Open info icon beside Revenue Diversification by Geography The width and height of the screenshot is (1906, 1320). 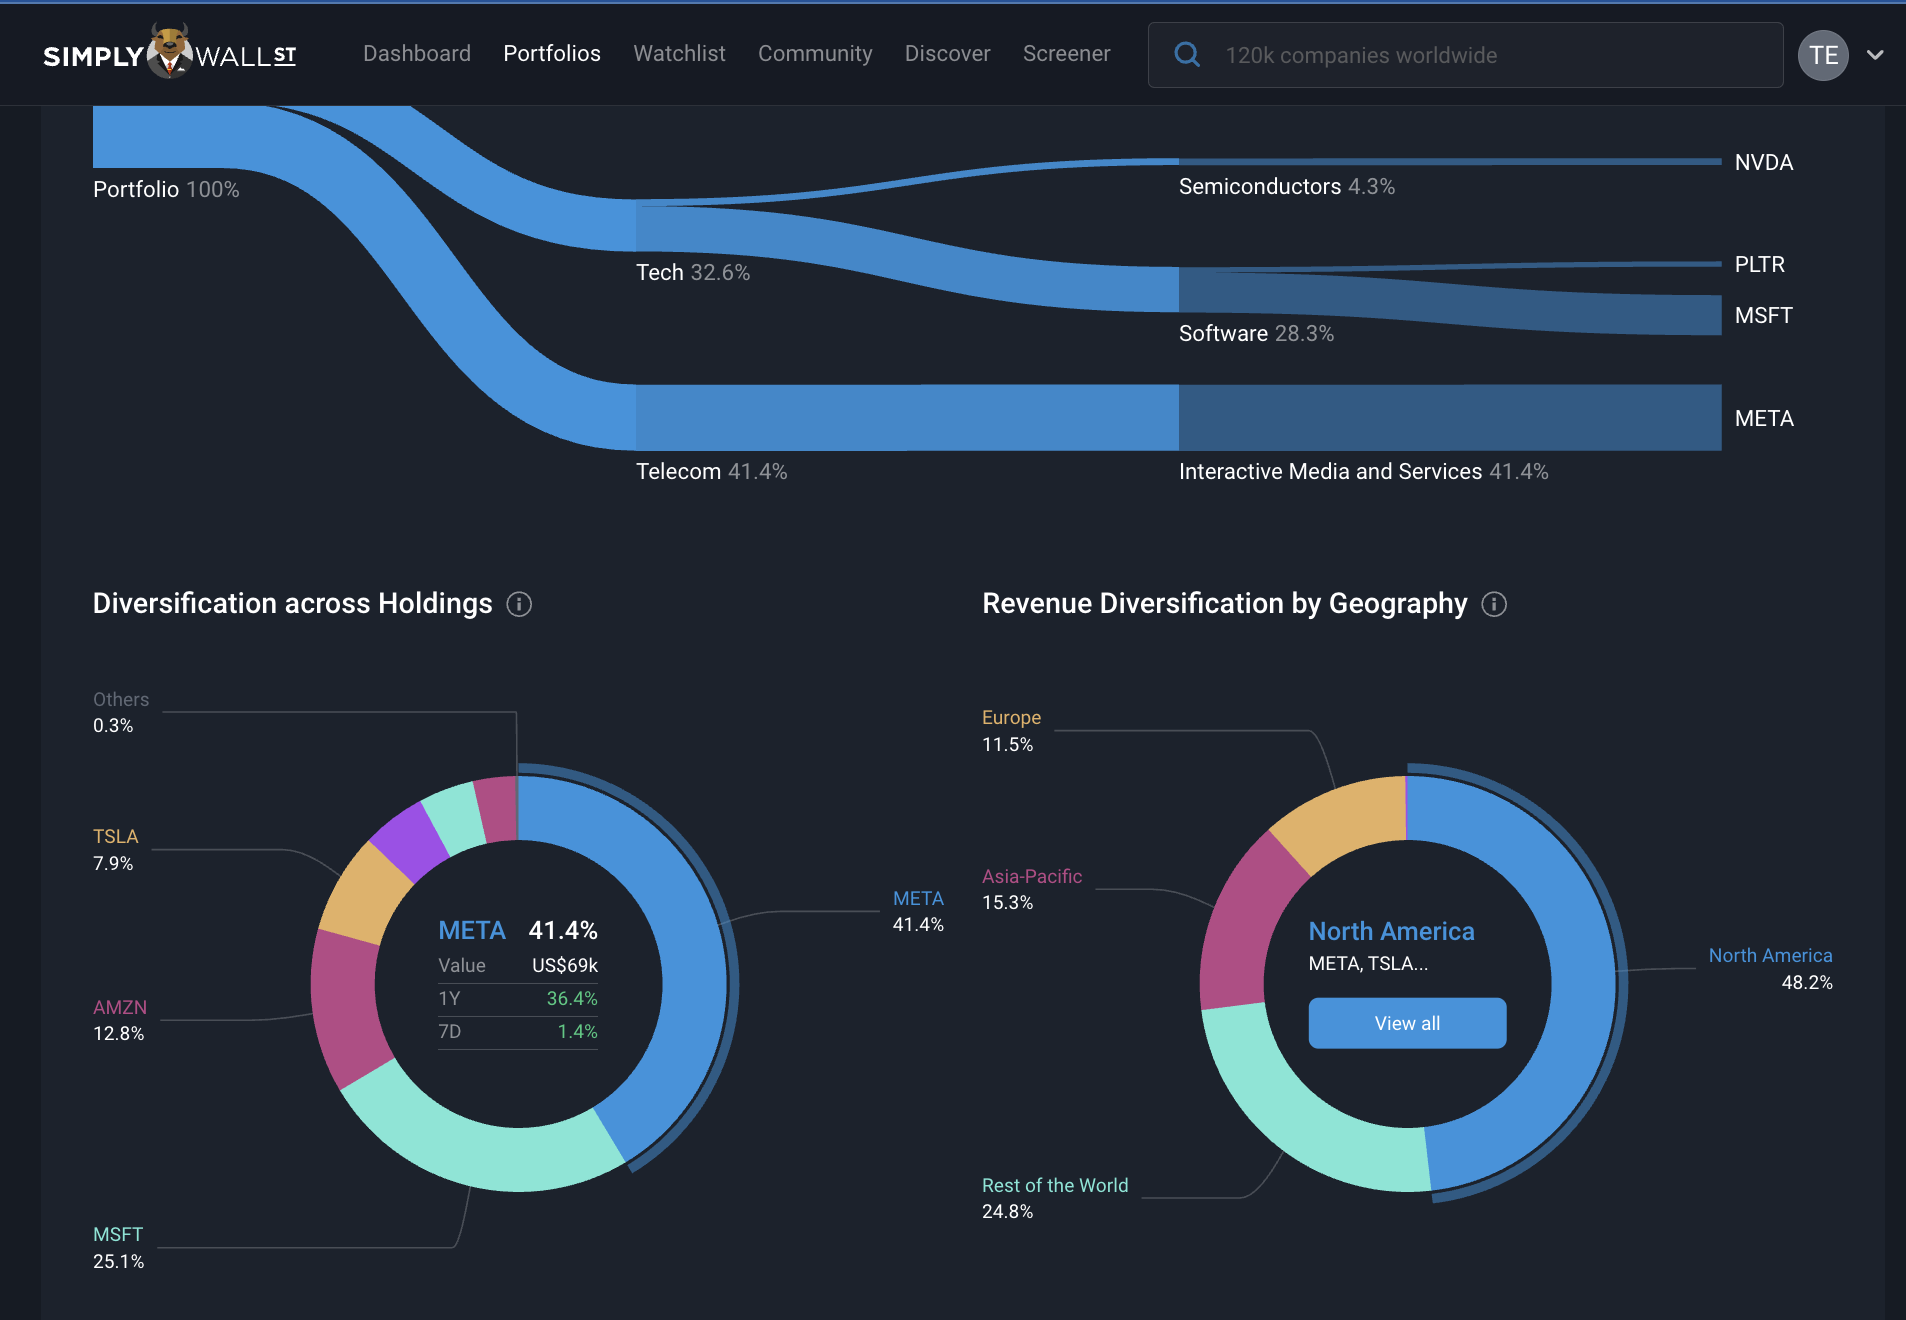click(1494, 604)
